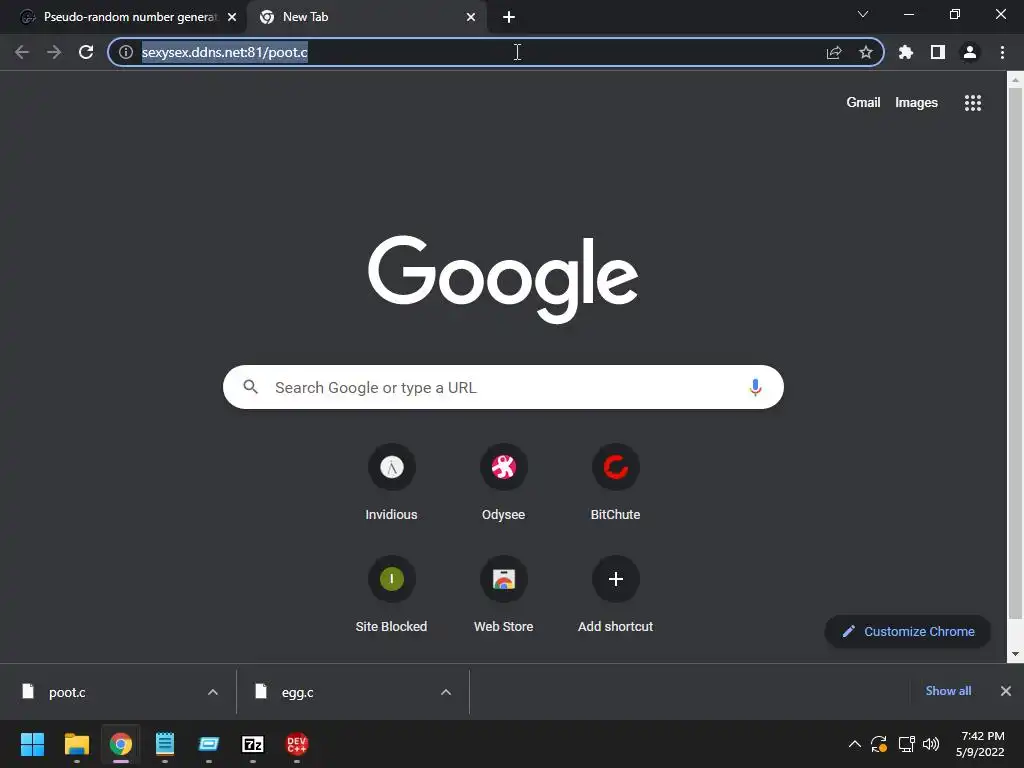Screen dimensions: 1024x768
Task: Open the tab search dropdown arrow
Action: 863,14
